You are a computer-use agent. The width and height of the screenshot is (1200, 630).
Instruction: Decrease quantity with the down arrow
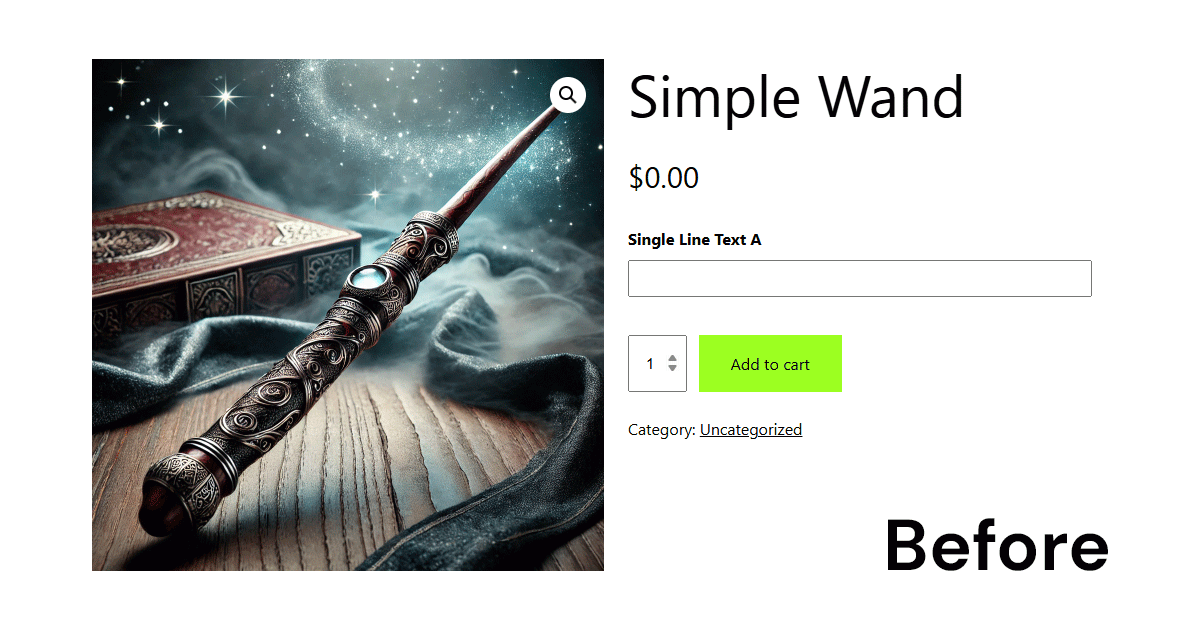(673, 369)
